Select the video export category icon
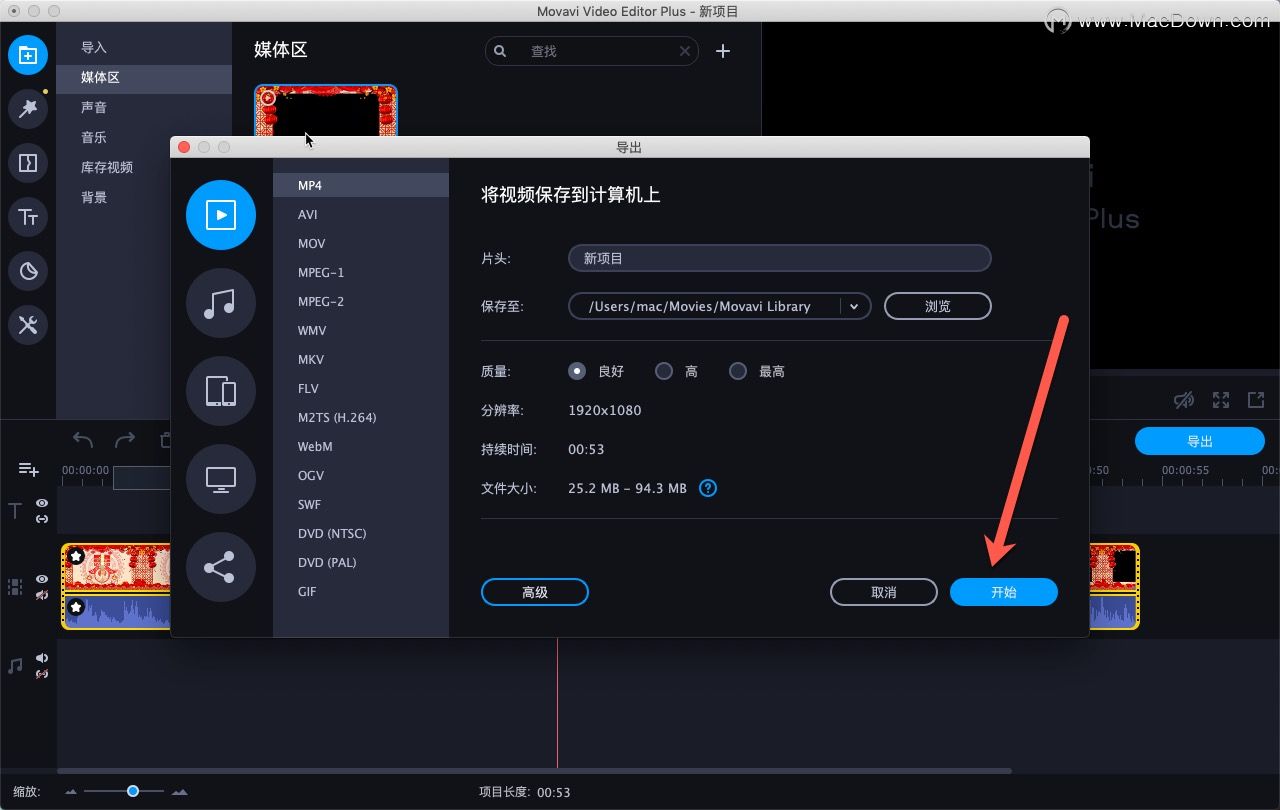The image size is (1280, 810). pyautogui.click(x=221, y=215)
